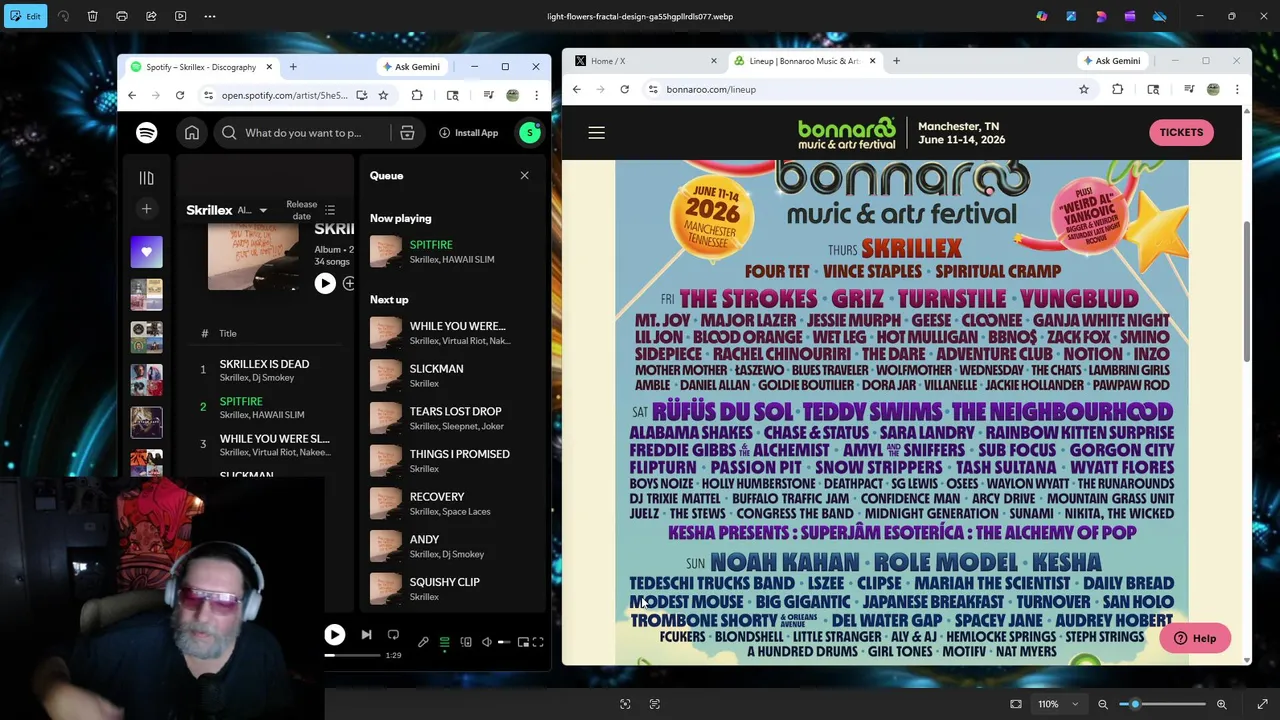Viewport: 1280px width, 720px height.
Task: Click the TICKETS button
Action: point(1181,132)
